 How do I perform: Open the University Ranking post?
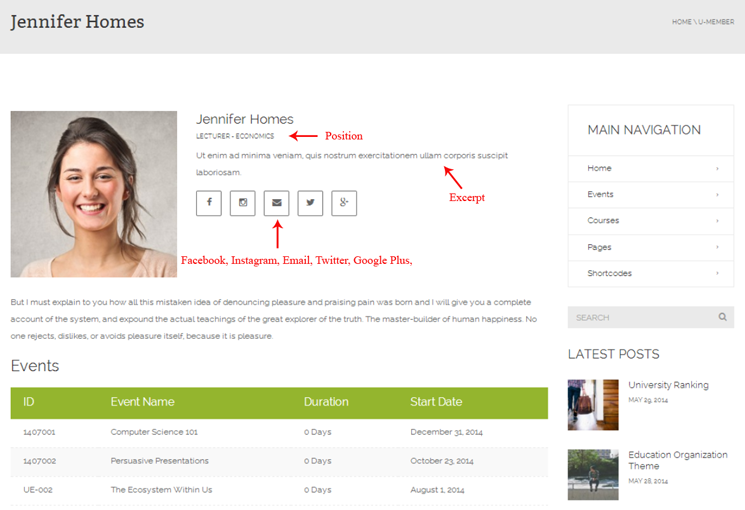[668, 385]
